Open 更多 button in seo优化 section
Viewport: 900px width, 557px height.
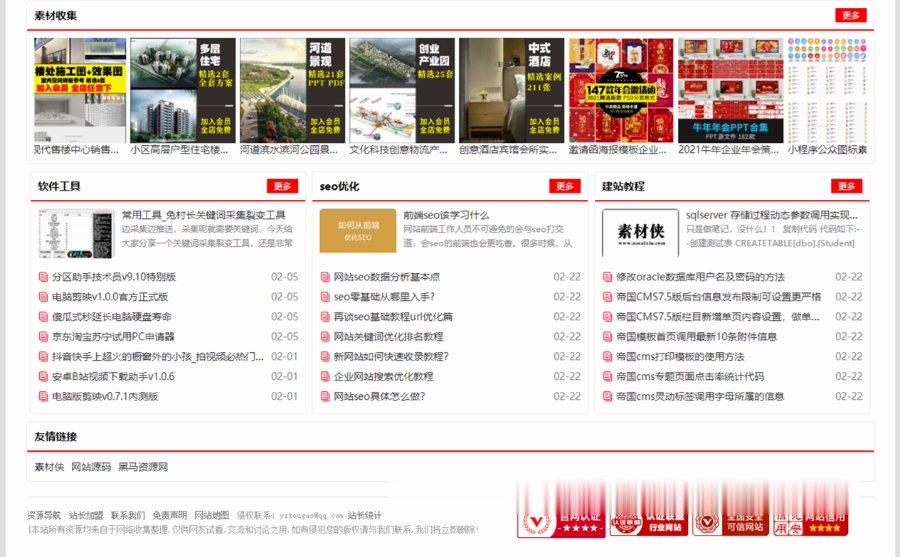click(x=565, y=186)
